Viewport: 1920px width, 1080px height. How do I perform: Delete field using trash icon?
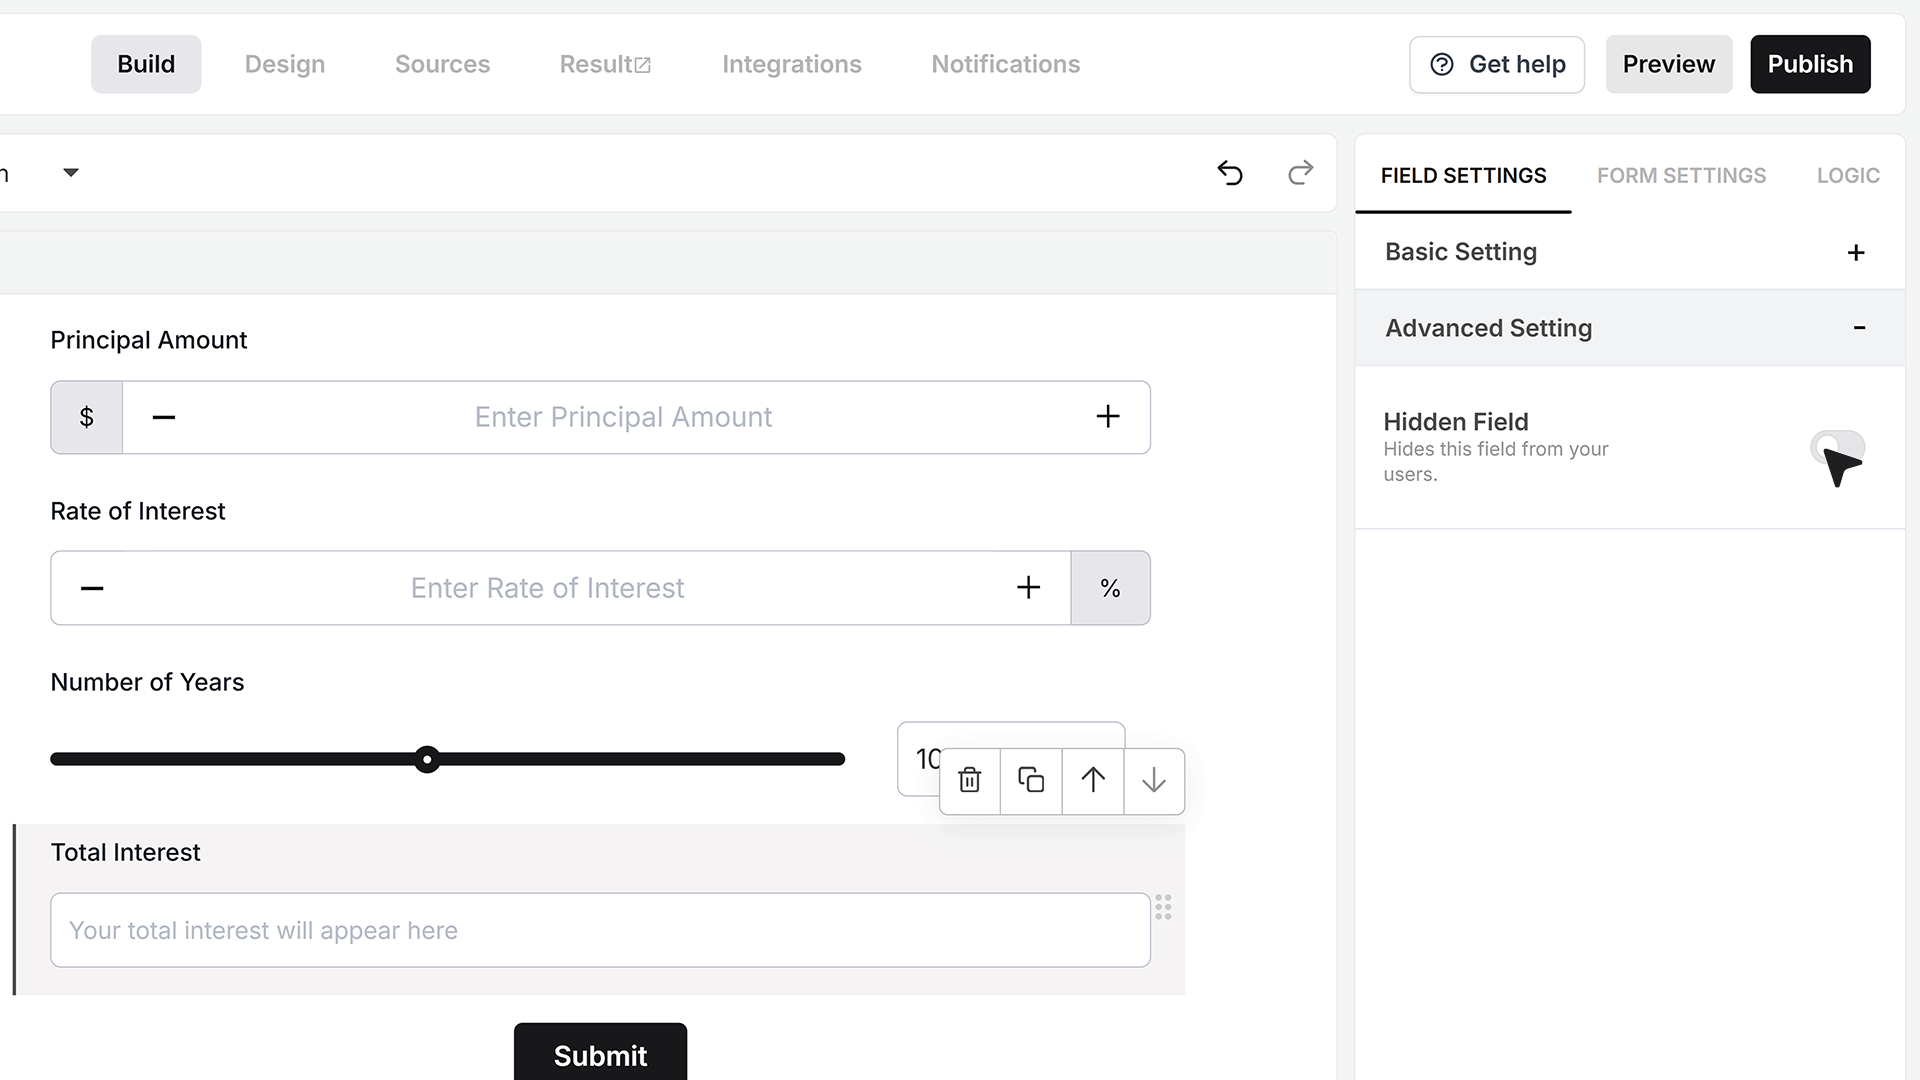click(969, 780)
